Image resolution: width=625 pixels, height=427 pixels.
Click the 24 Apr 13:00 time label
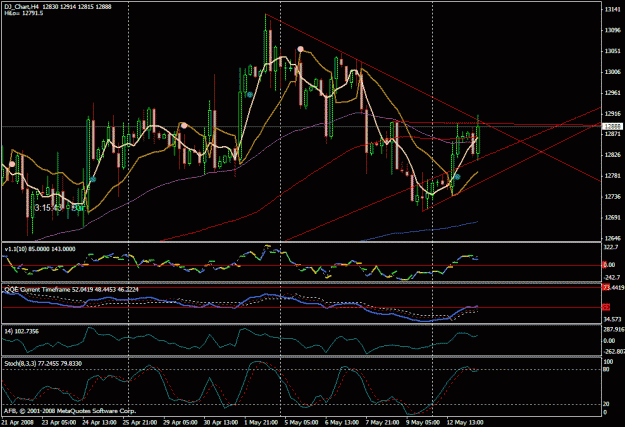(x=99, y=422)
